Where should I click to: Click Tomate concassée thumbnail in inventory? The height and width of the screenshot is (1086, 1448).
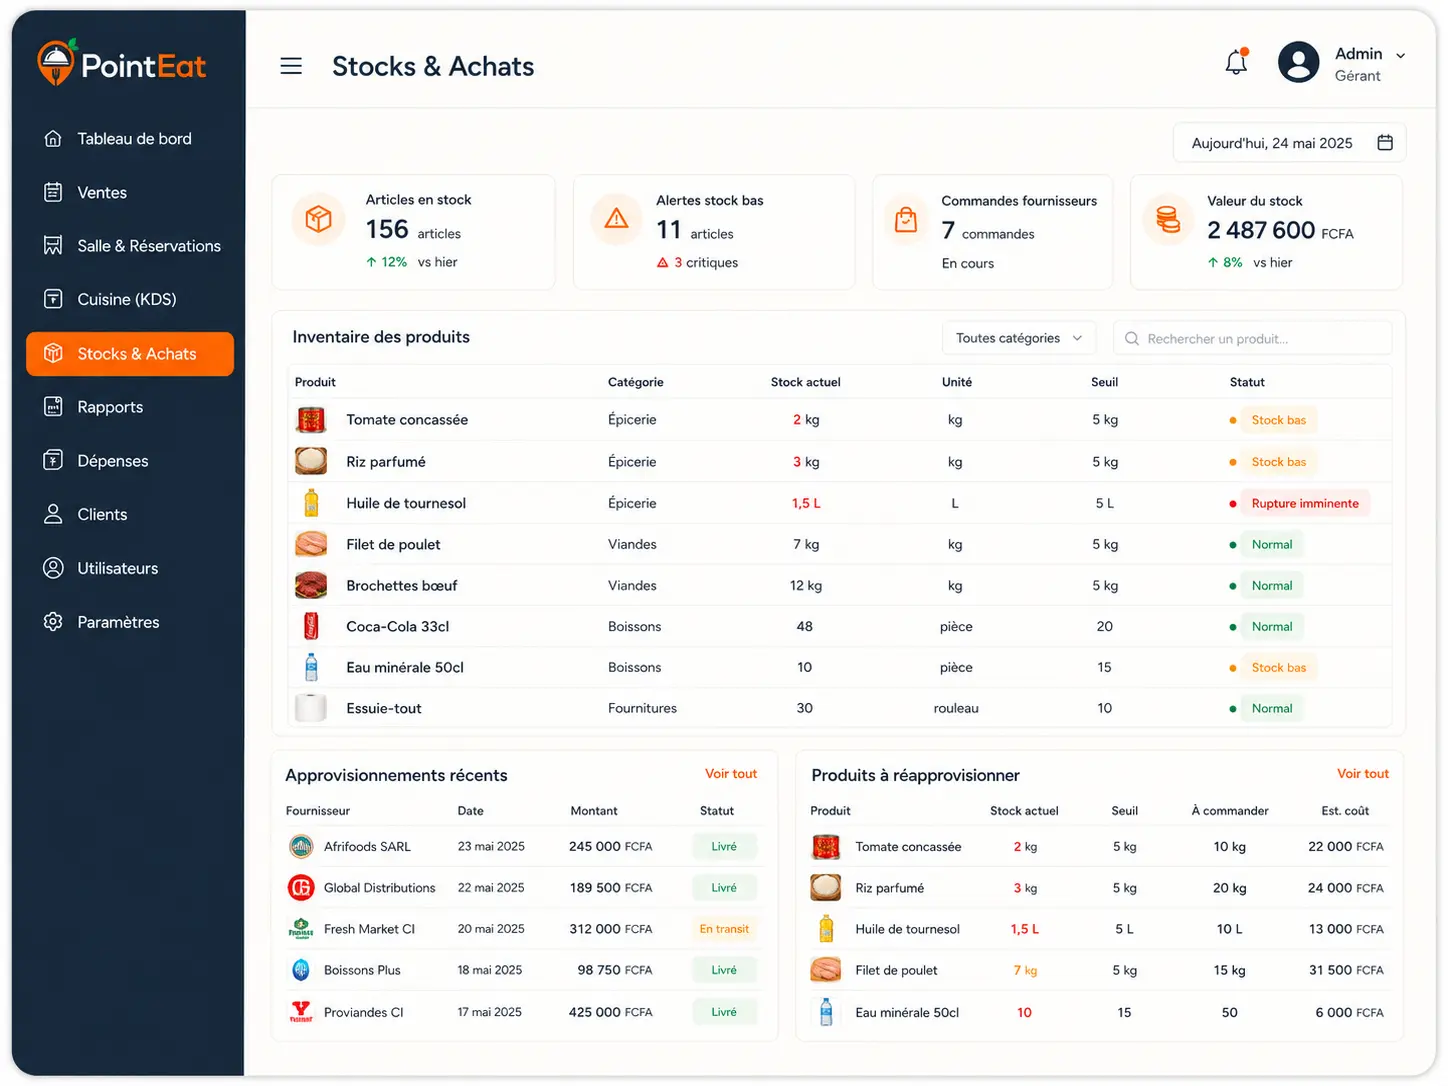click(x=311, y=420)
